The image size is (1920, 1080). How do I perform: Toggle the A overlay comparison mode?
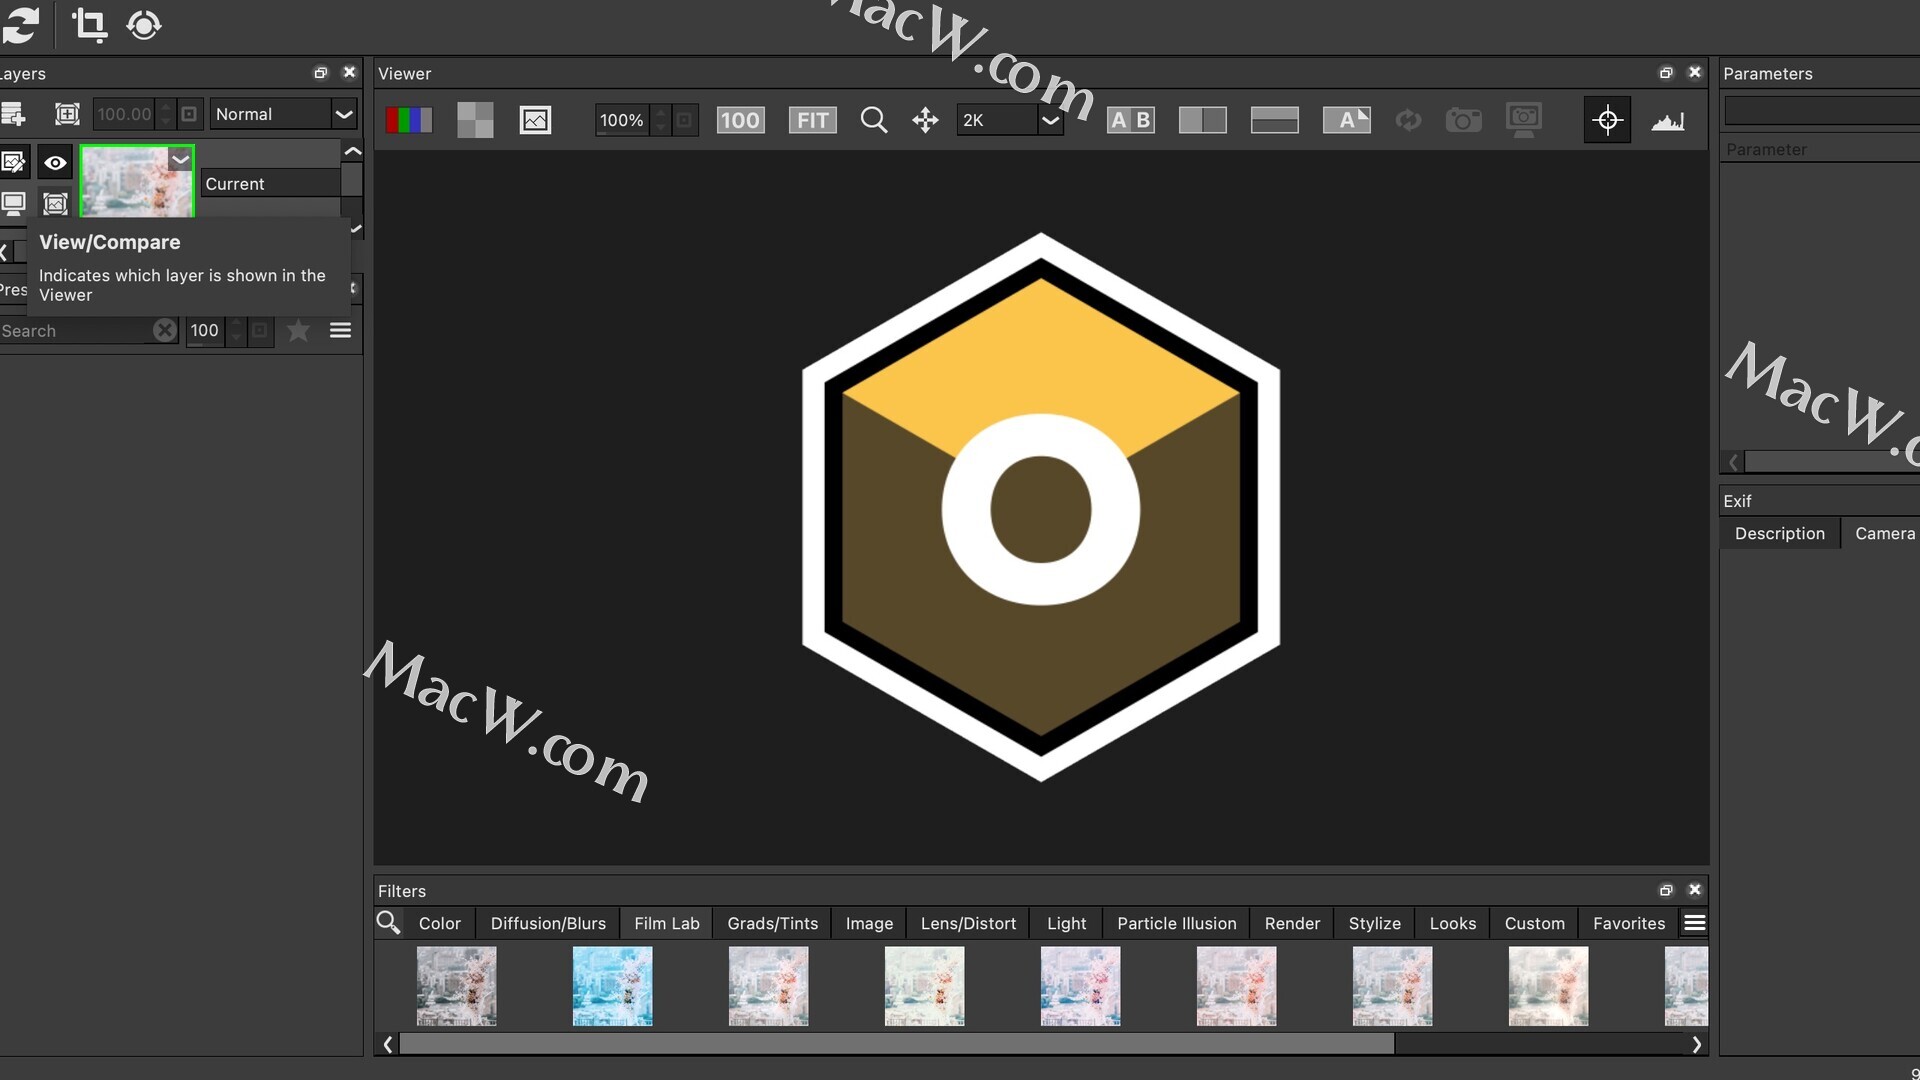point(1347,120)
